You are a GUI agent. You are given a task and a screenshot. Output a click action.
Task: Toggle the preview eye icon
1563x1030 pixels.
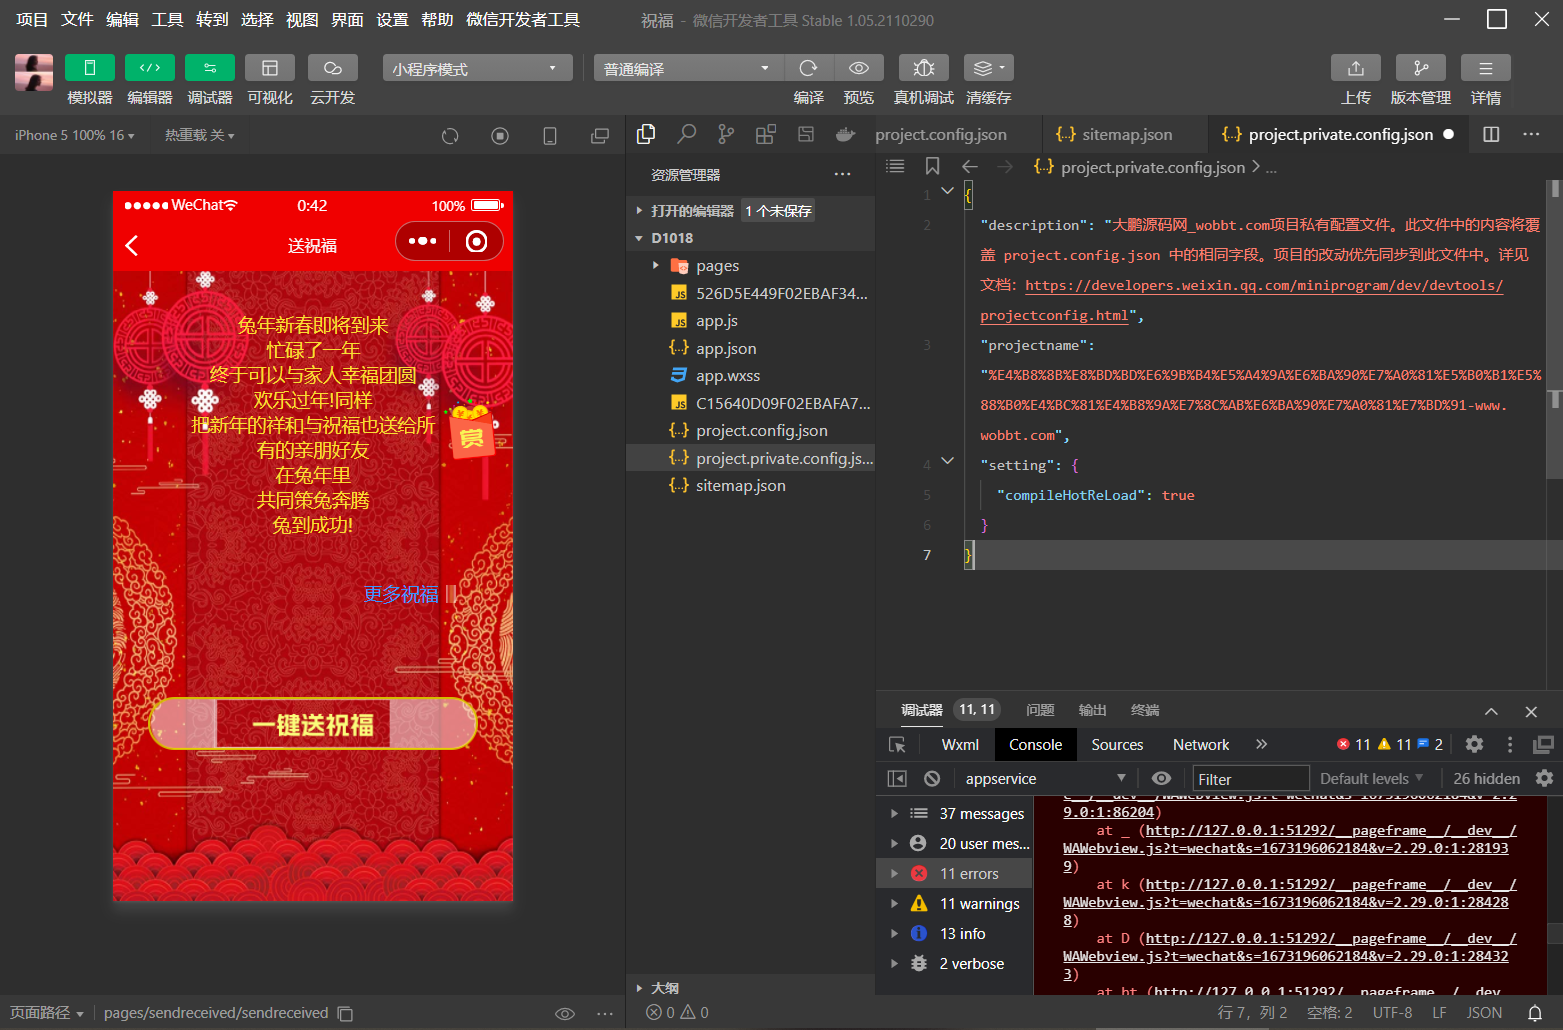click(858, 68)
